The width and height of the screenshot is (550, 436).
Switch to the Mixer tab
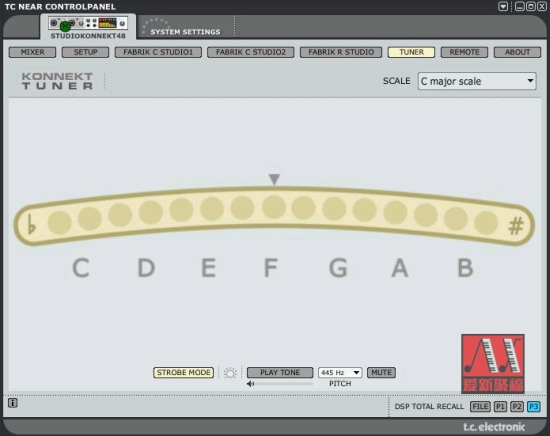32,52
